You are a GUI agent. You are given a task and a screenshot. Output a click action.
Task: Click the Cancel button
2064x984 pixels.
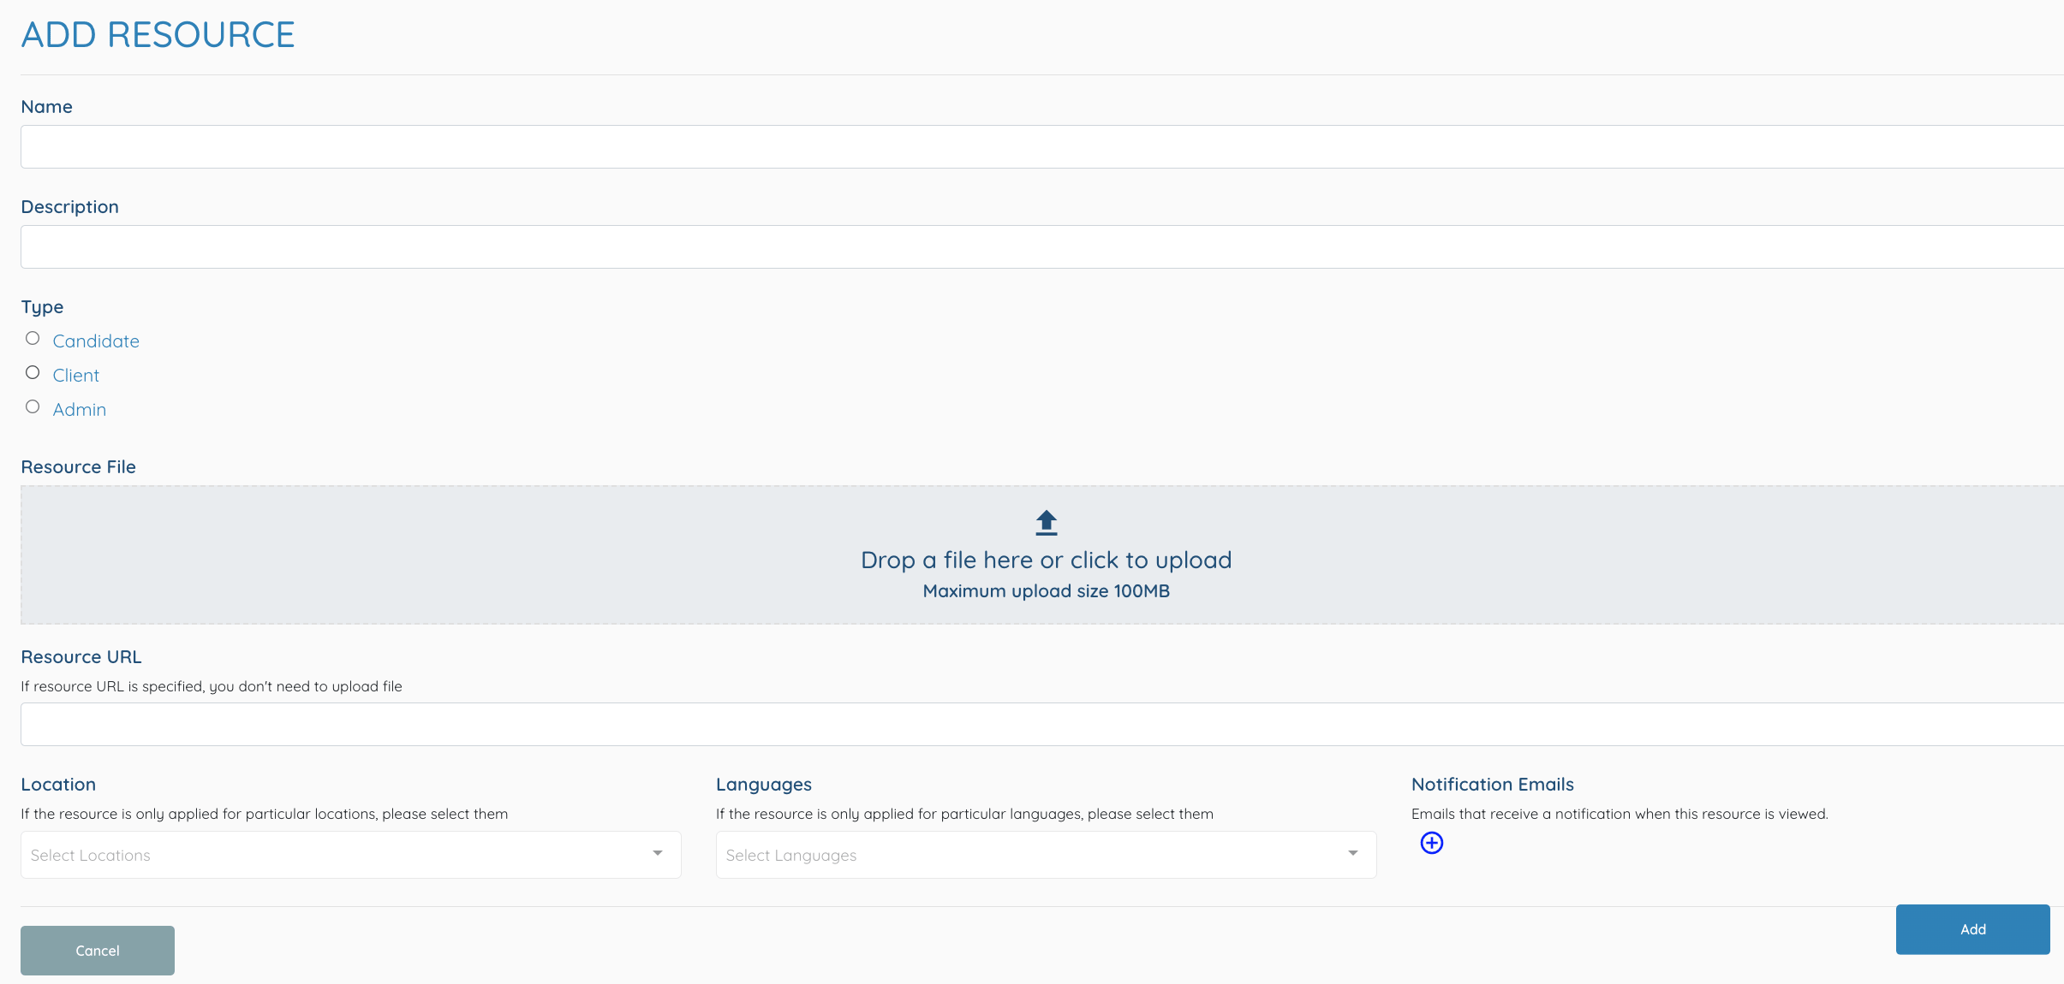point(96,950)
